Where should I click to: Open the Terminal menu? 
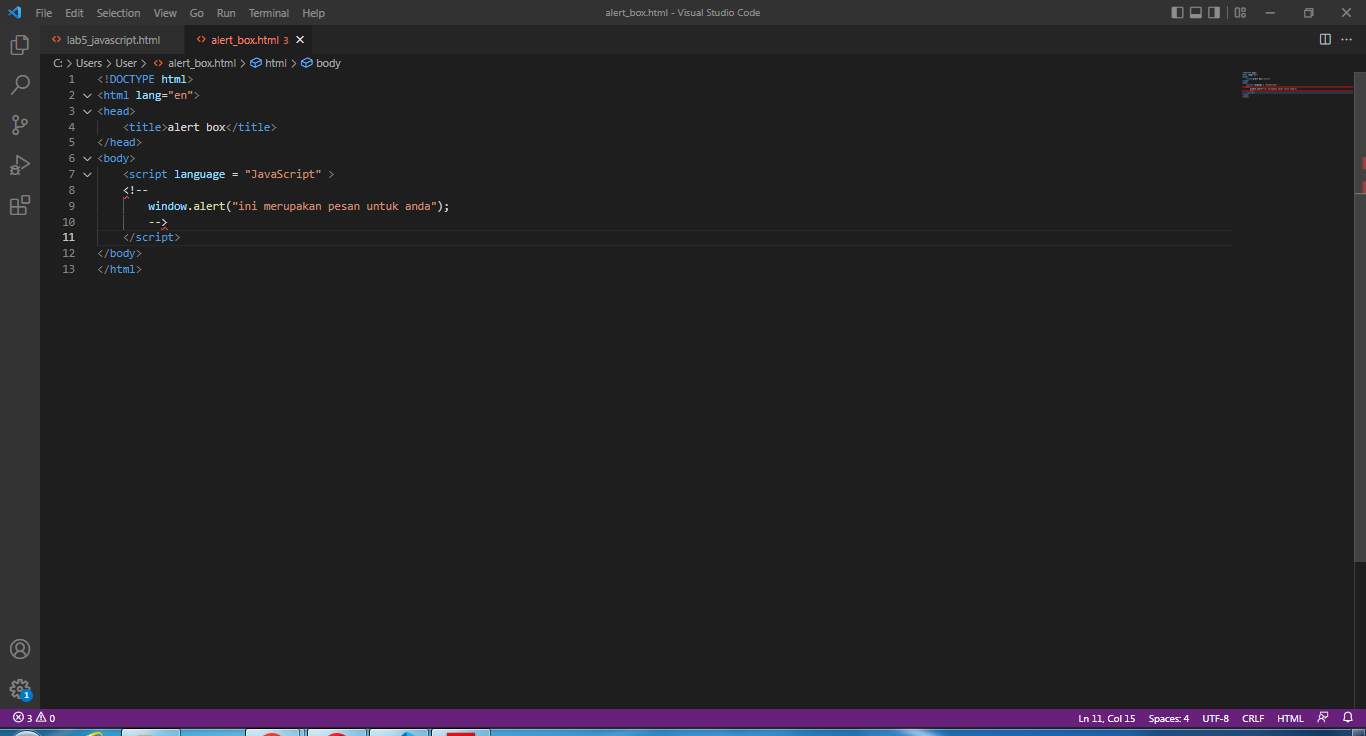click(x=268, y=13)
